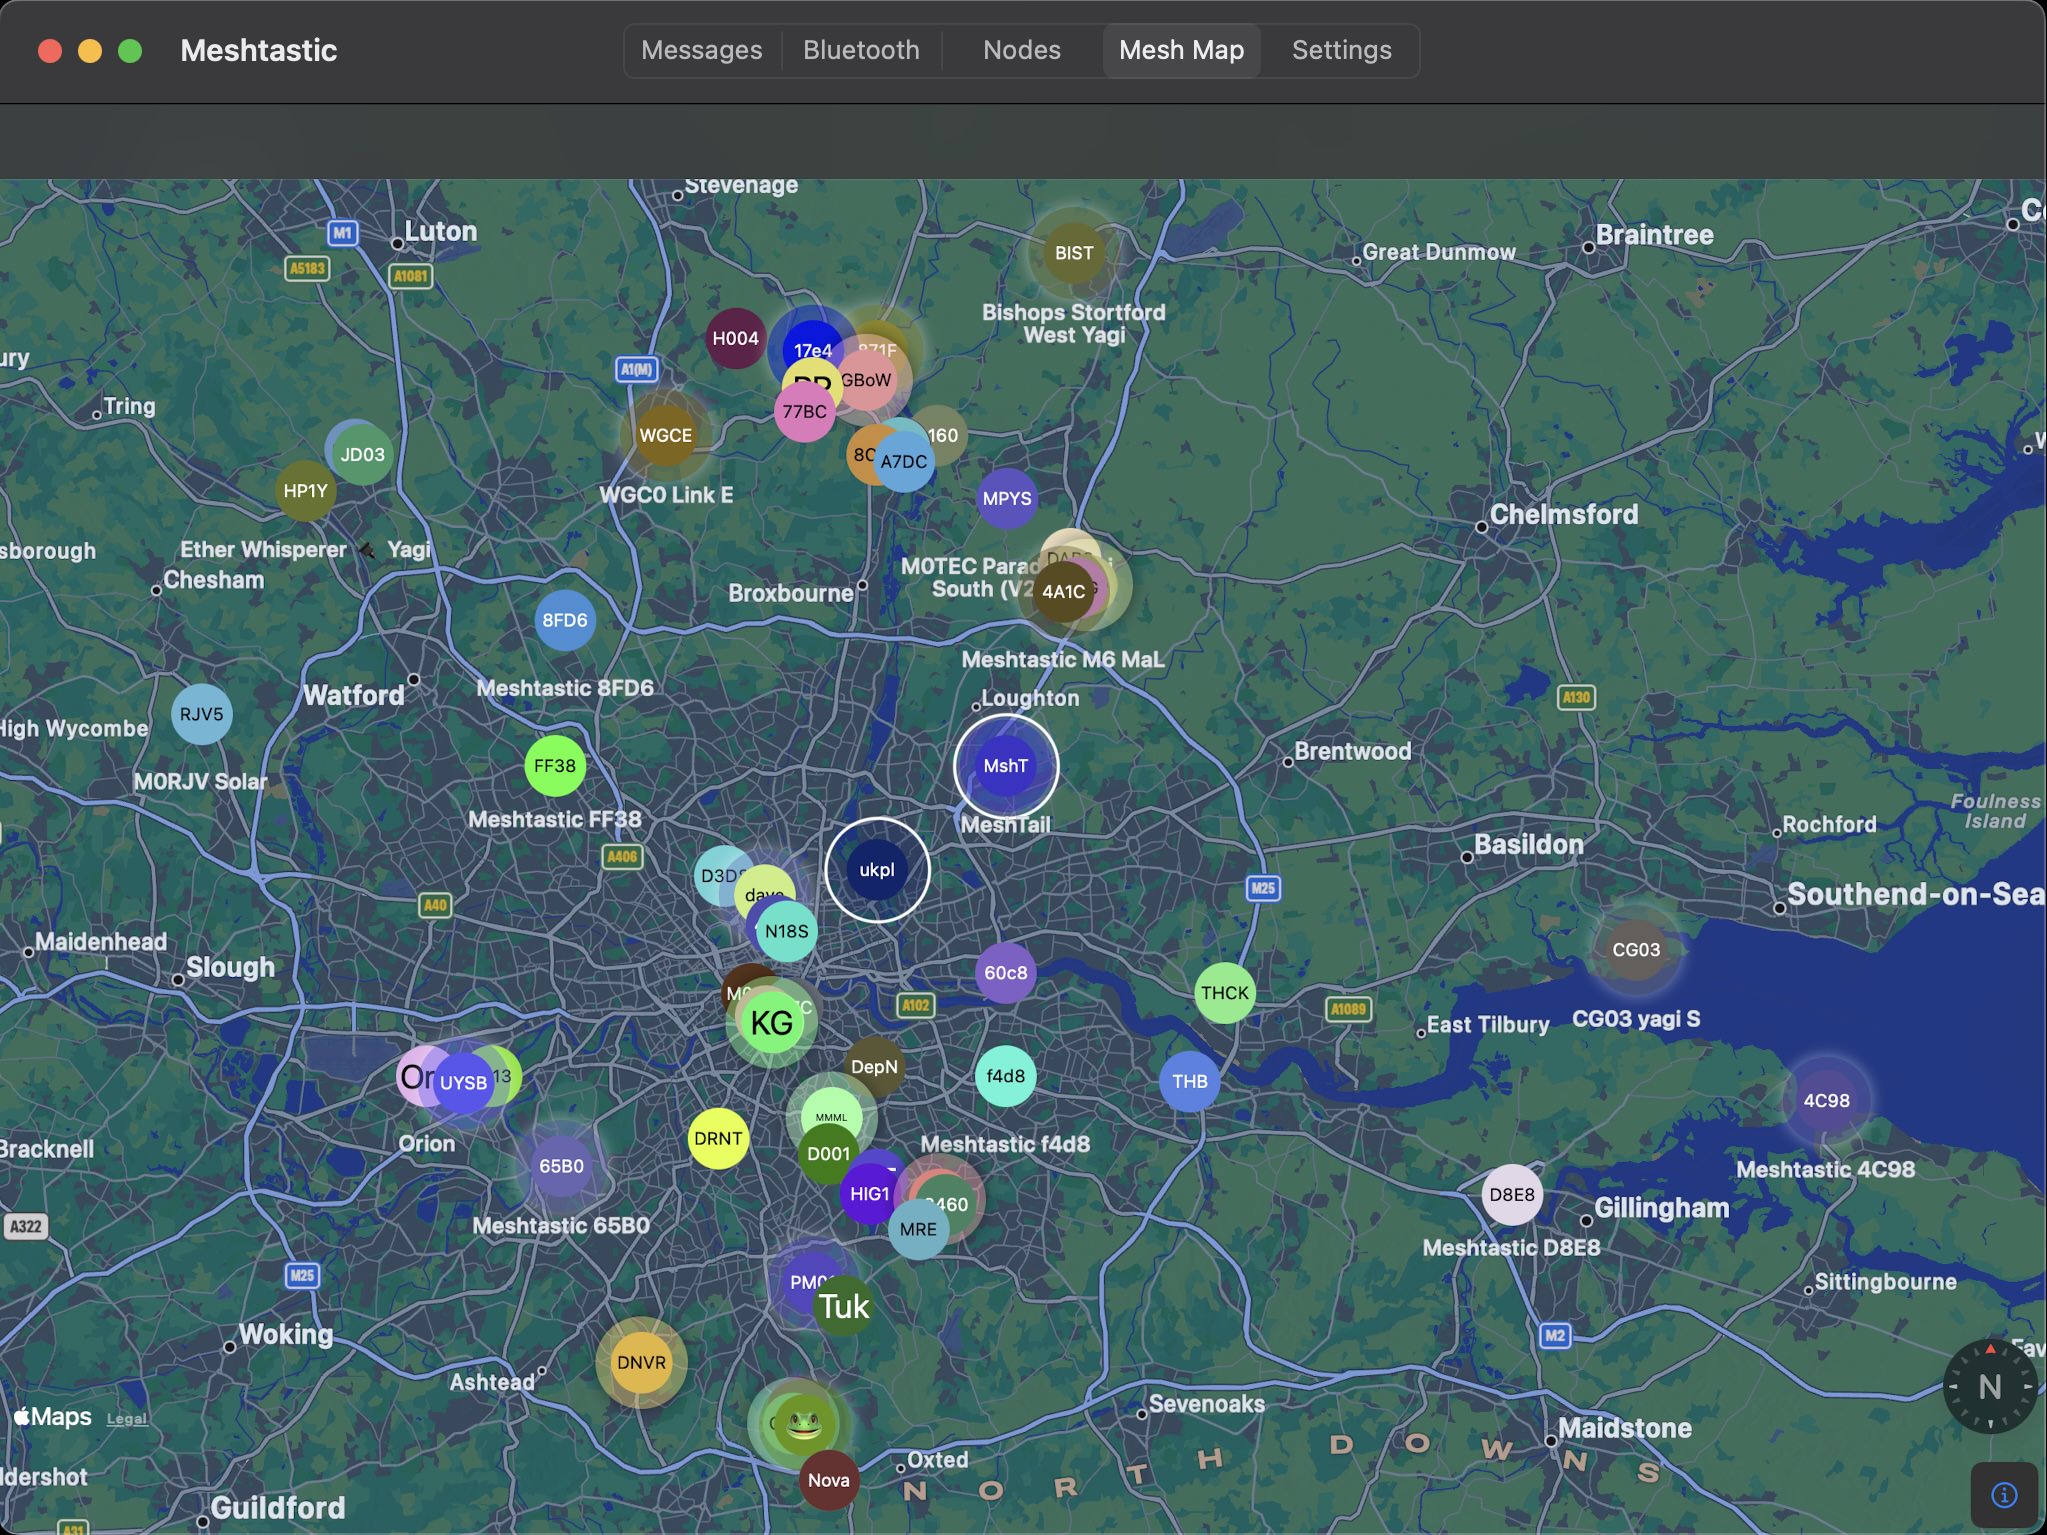Select the yellow DRNT node marker
This screenshot has width=2047, height=1535.
click(718, 1138)
